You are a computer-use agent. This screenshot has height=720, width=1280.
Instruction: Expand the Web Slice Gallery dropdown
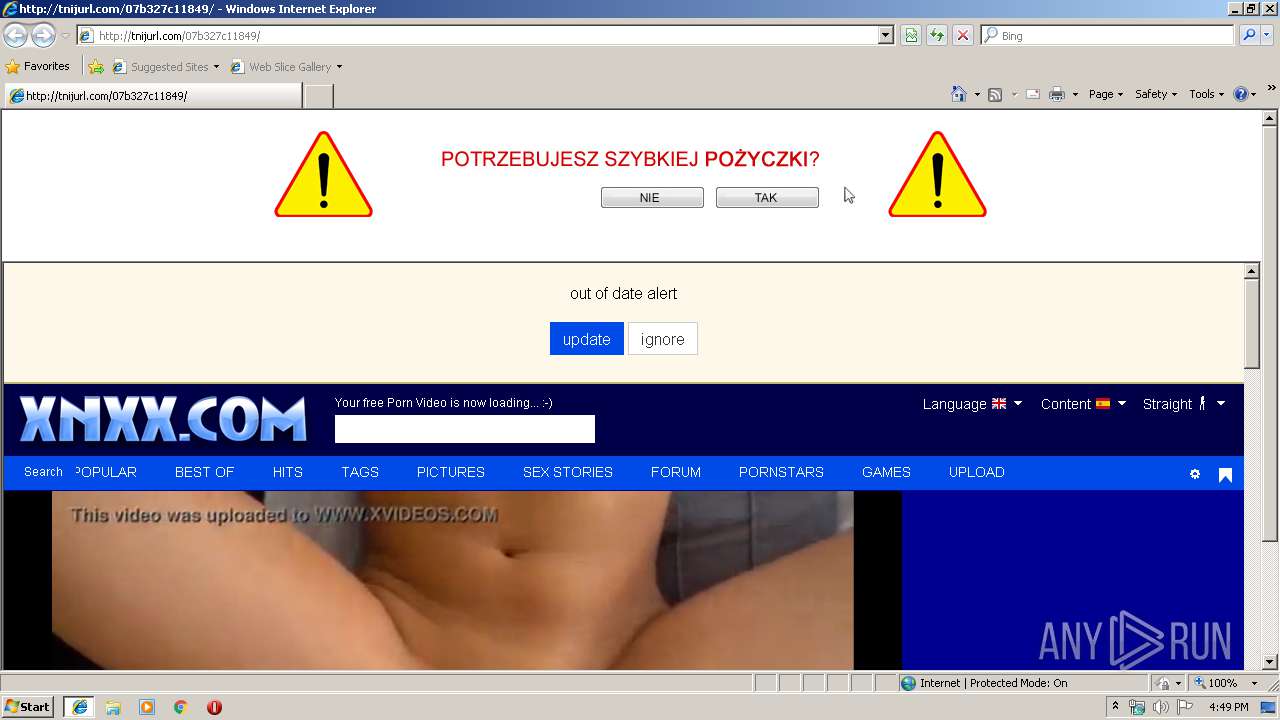click(339, 67)
